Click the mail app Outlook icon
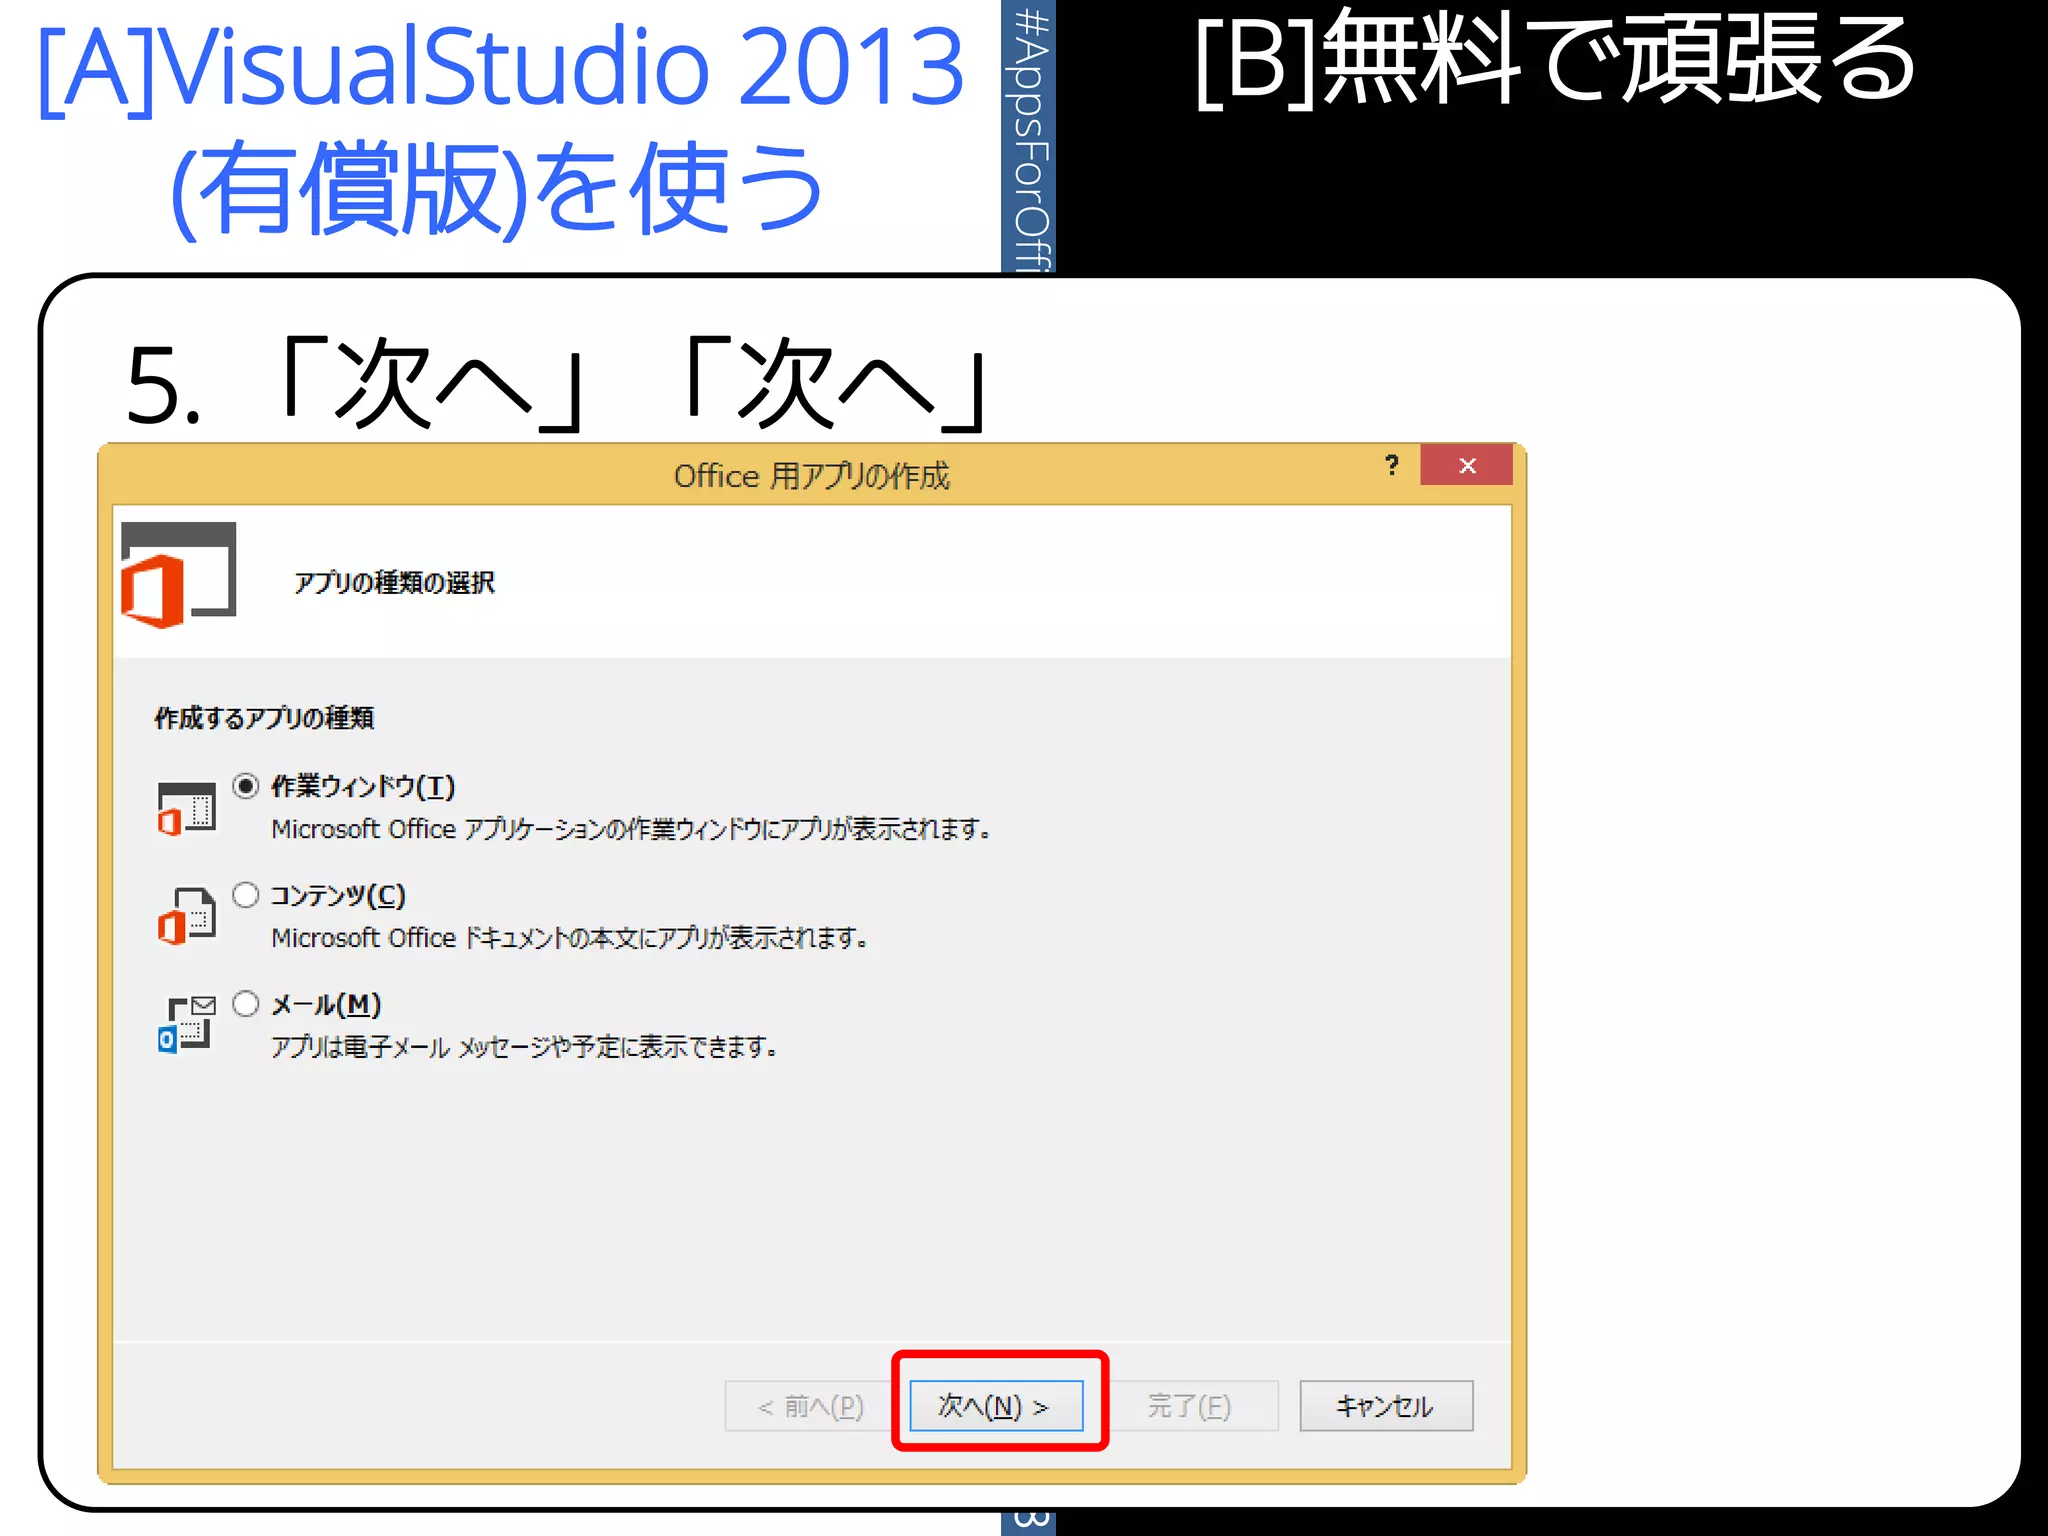 pyautogui.click(x=187, y=1024)
